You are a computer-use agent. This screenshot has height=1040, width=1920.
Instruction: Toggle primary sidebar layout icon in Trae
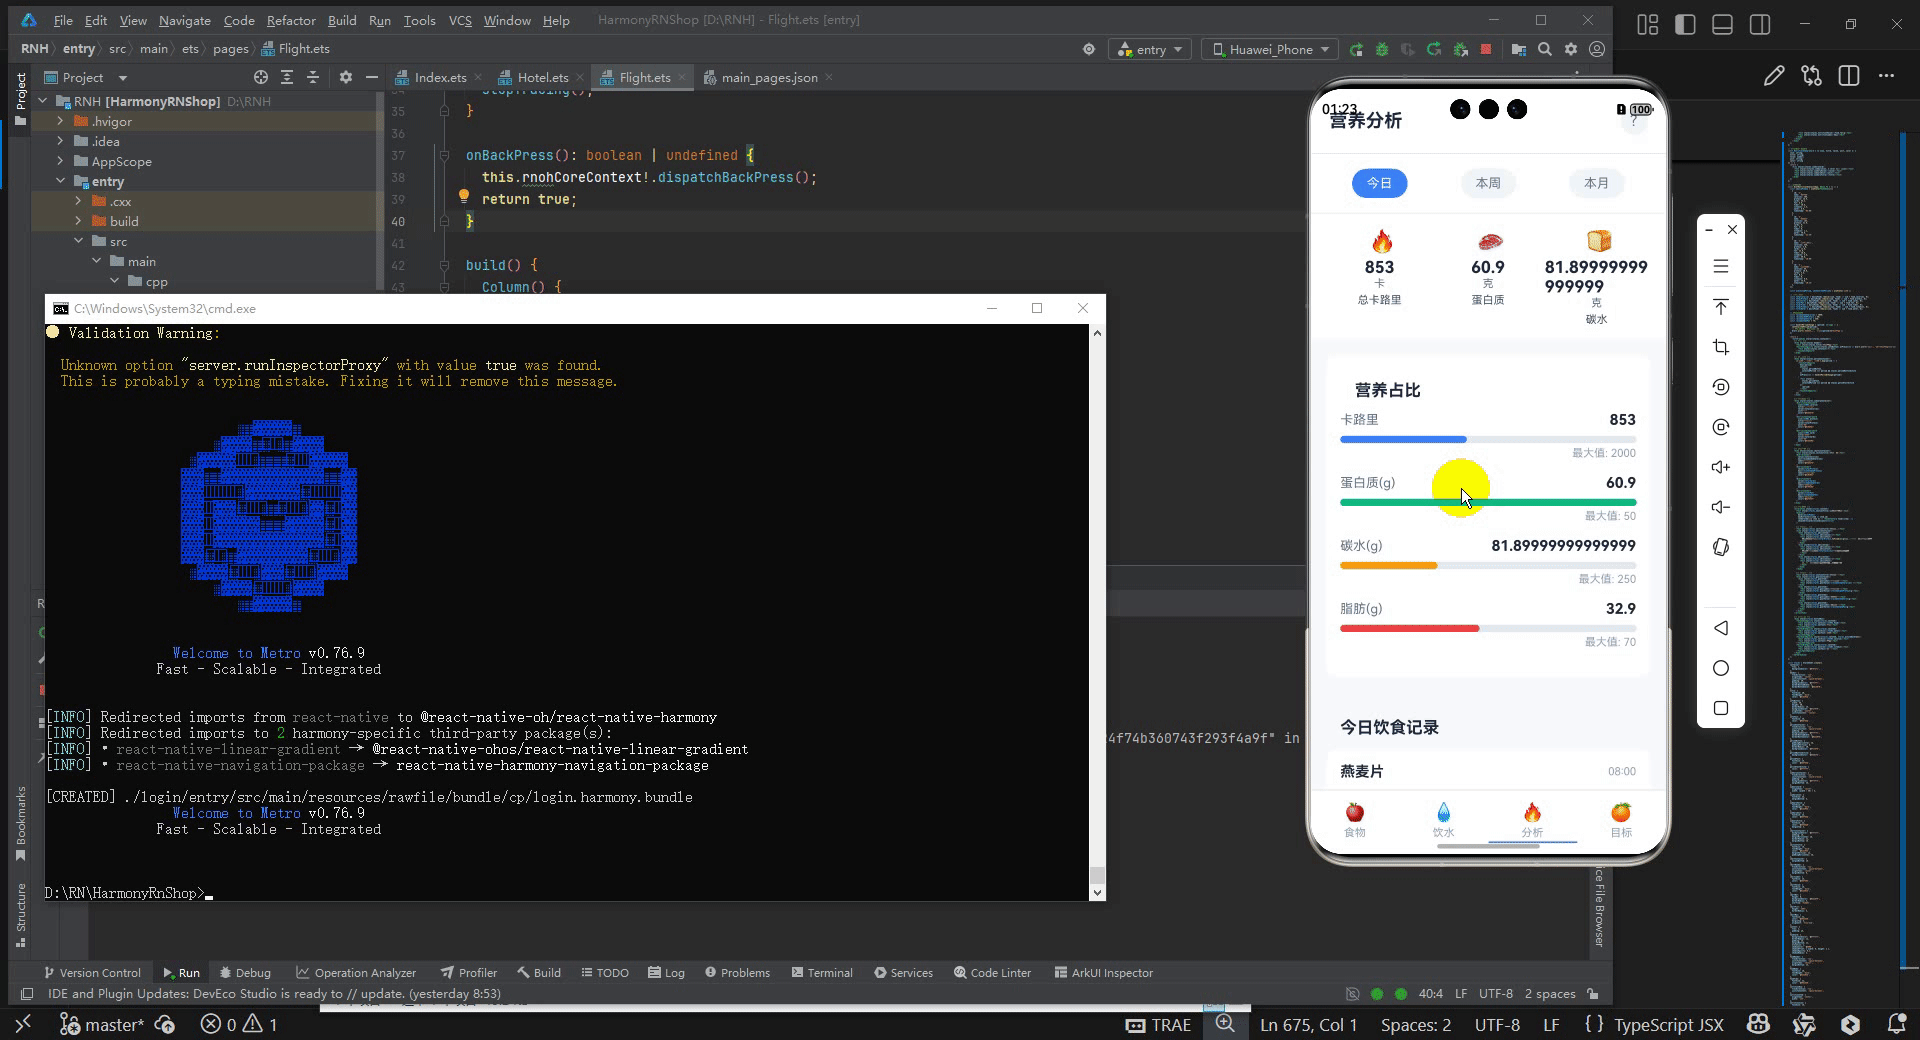click(x=1685, y=24)
